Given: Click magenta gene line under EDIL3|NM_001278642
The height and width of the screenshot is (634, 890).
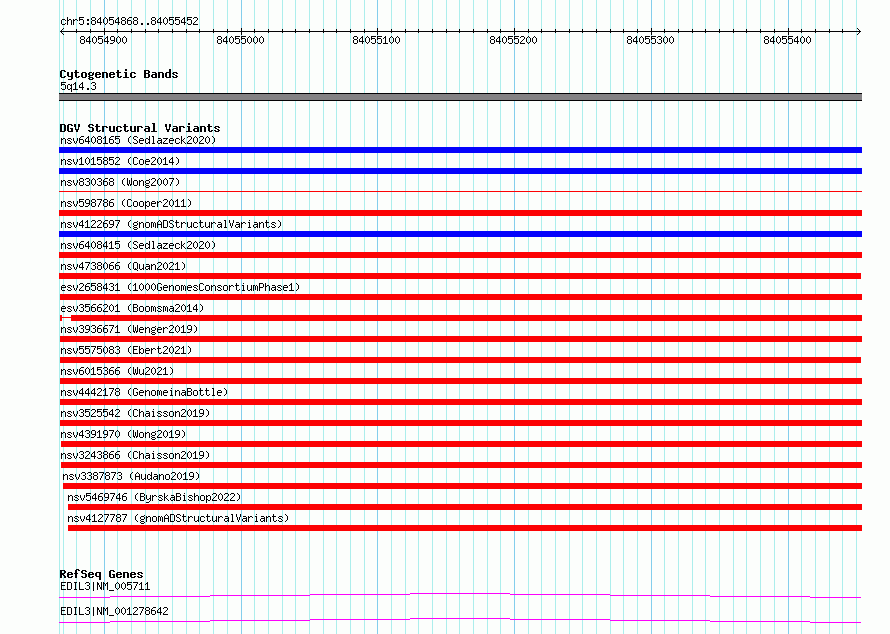Looking at the screenshot, I should 460,620.
